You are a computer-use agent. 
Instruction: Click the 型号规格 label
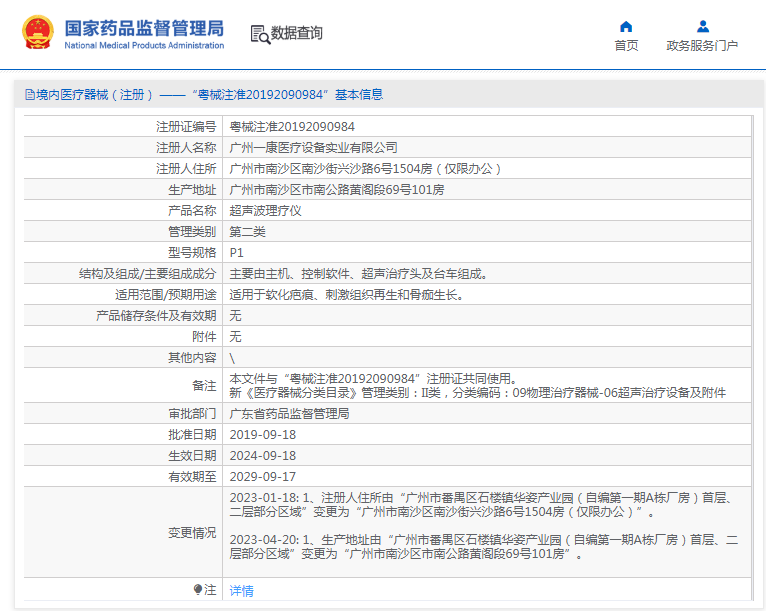tap(192, 253)
